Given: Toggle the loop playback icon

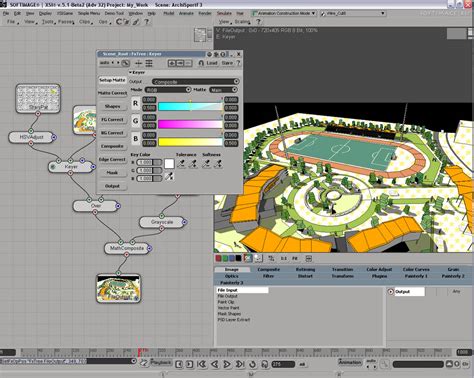Looking at the screenshot, I should click(252, 364).
